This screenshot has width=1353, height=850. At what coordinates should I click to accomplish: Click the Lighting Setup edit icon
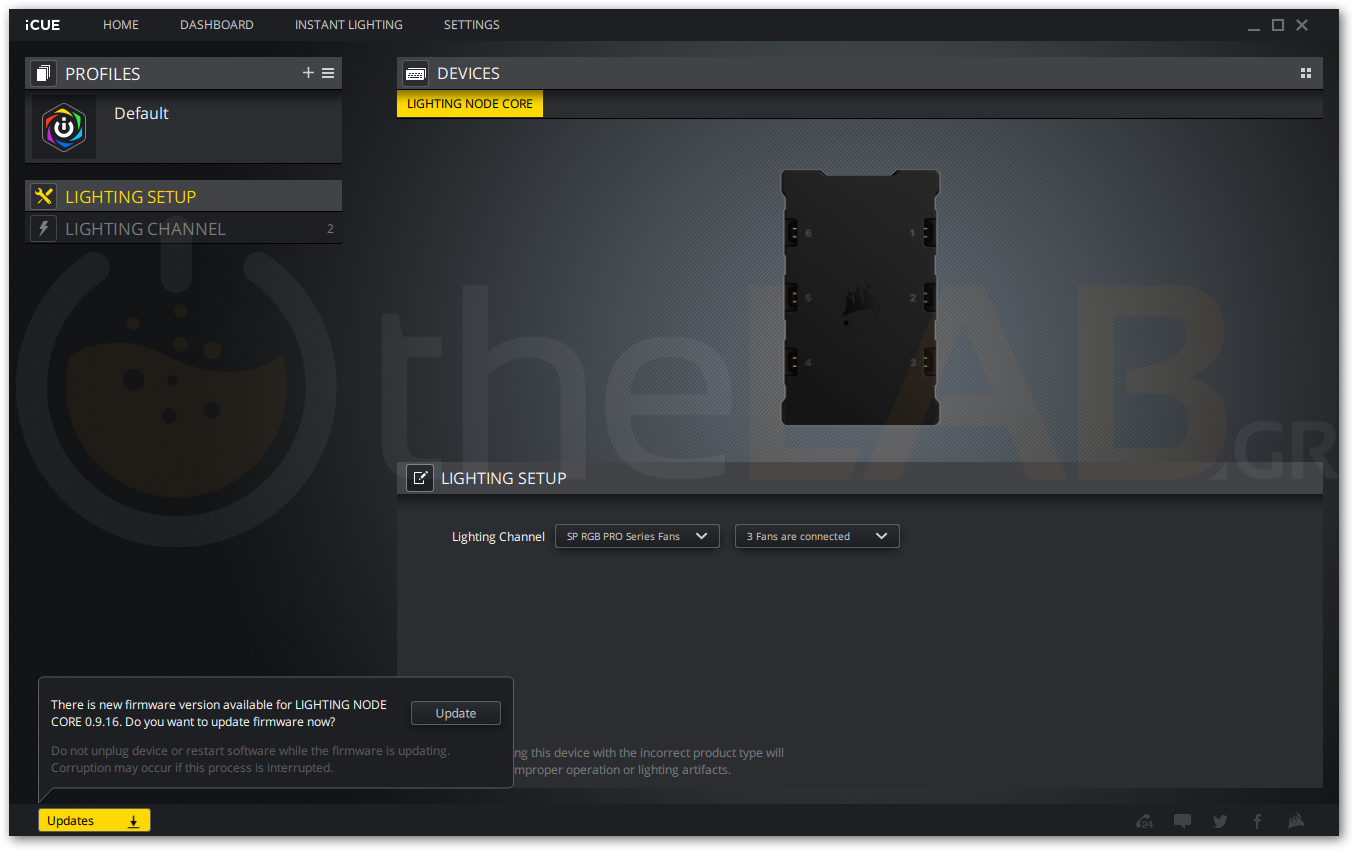coord(420,478)
